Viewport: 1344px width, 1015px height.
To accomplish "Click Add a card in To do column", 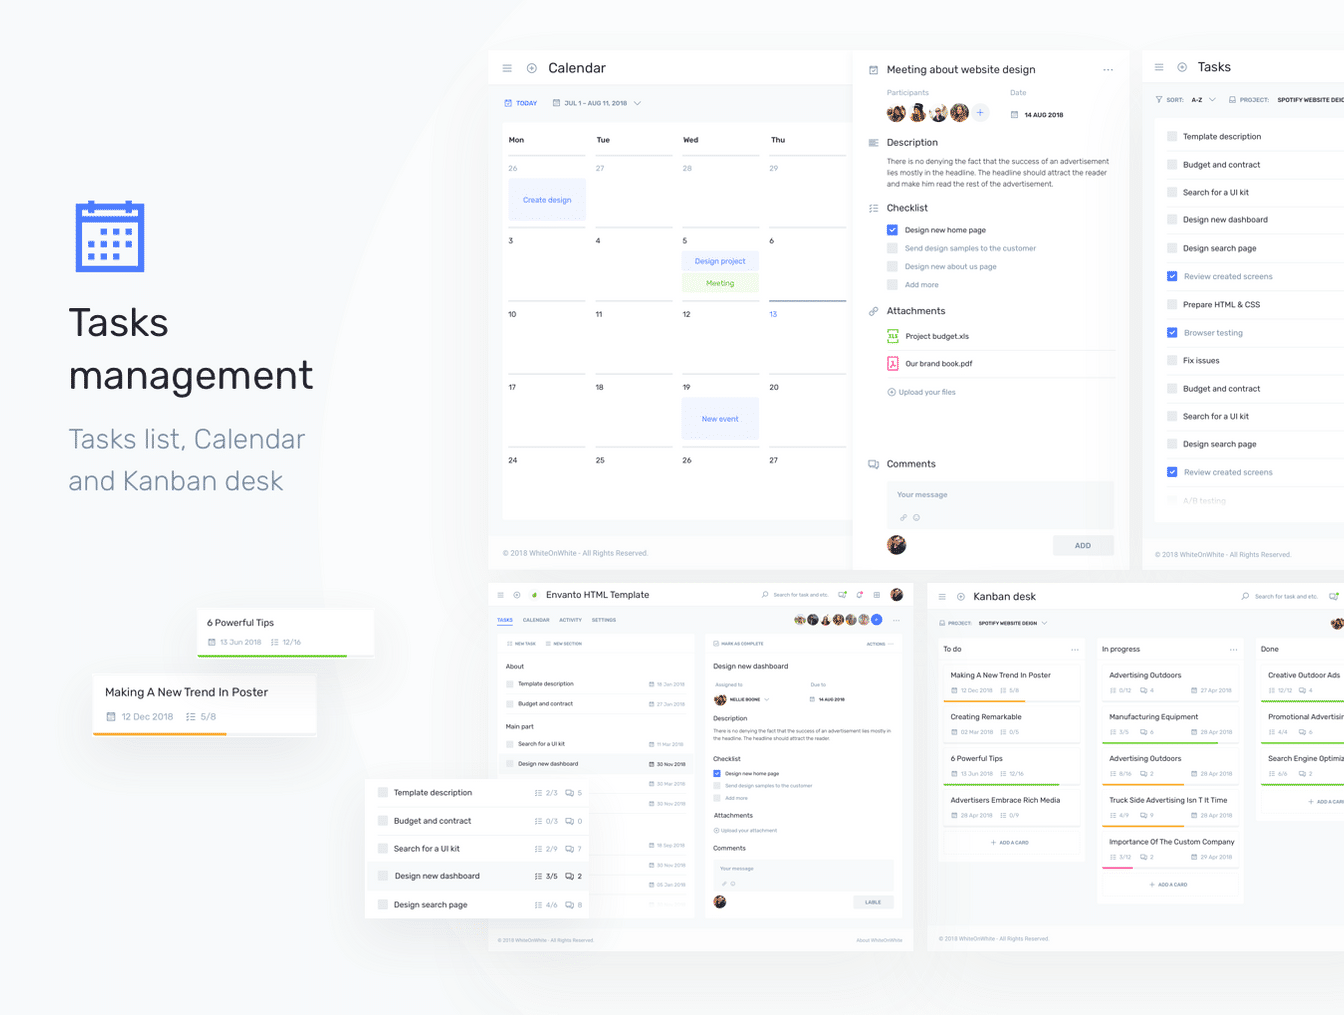I will [1010, 843].
